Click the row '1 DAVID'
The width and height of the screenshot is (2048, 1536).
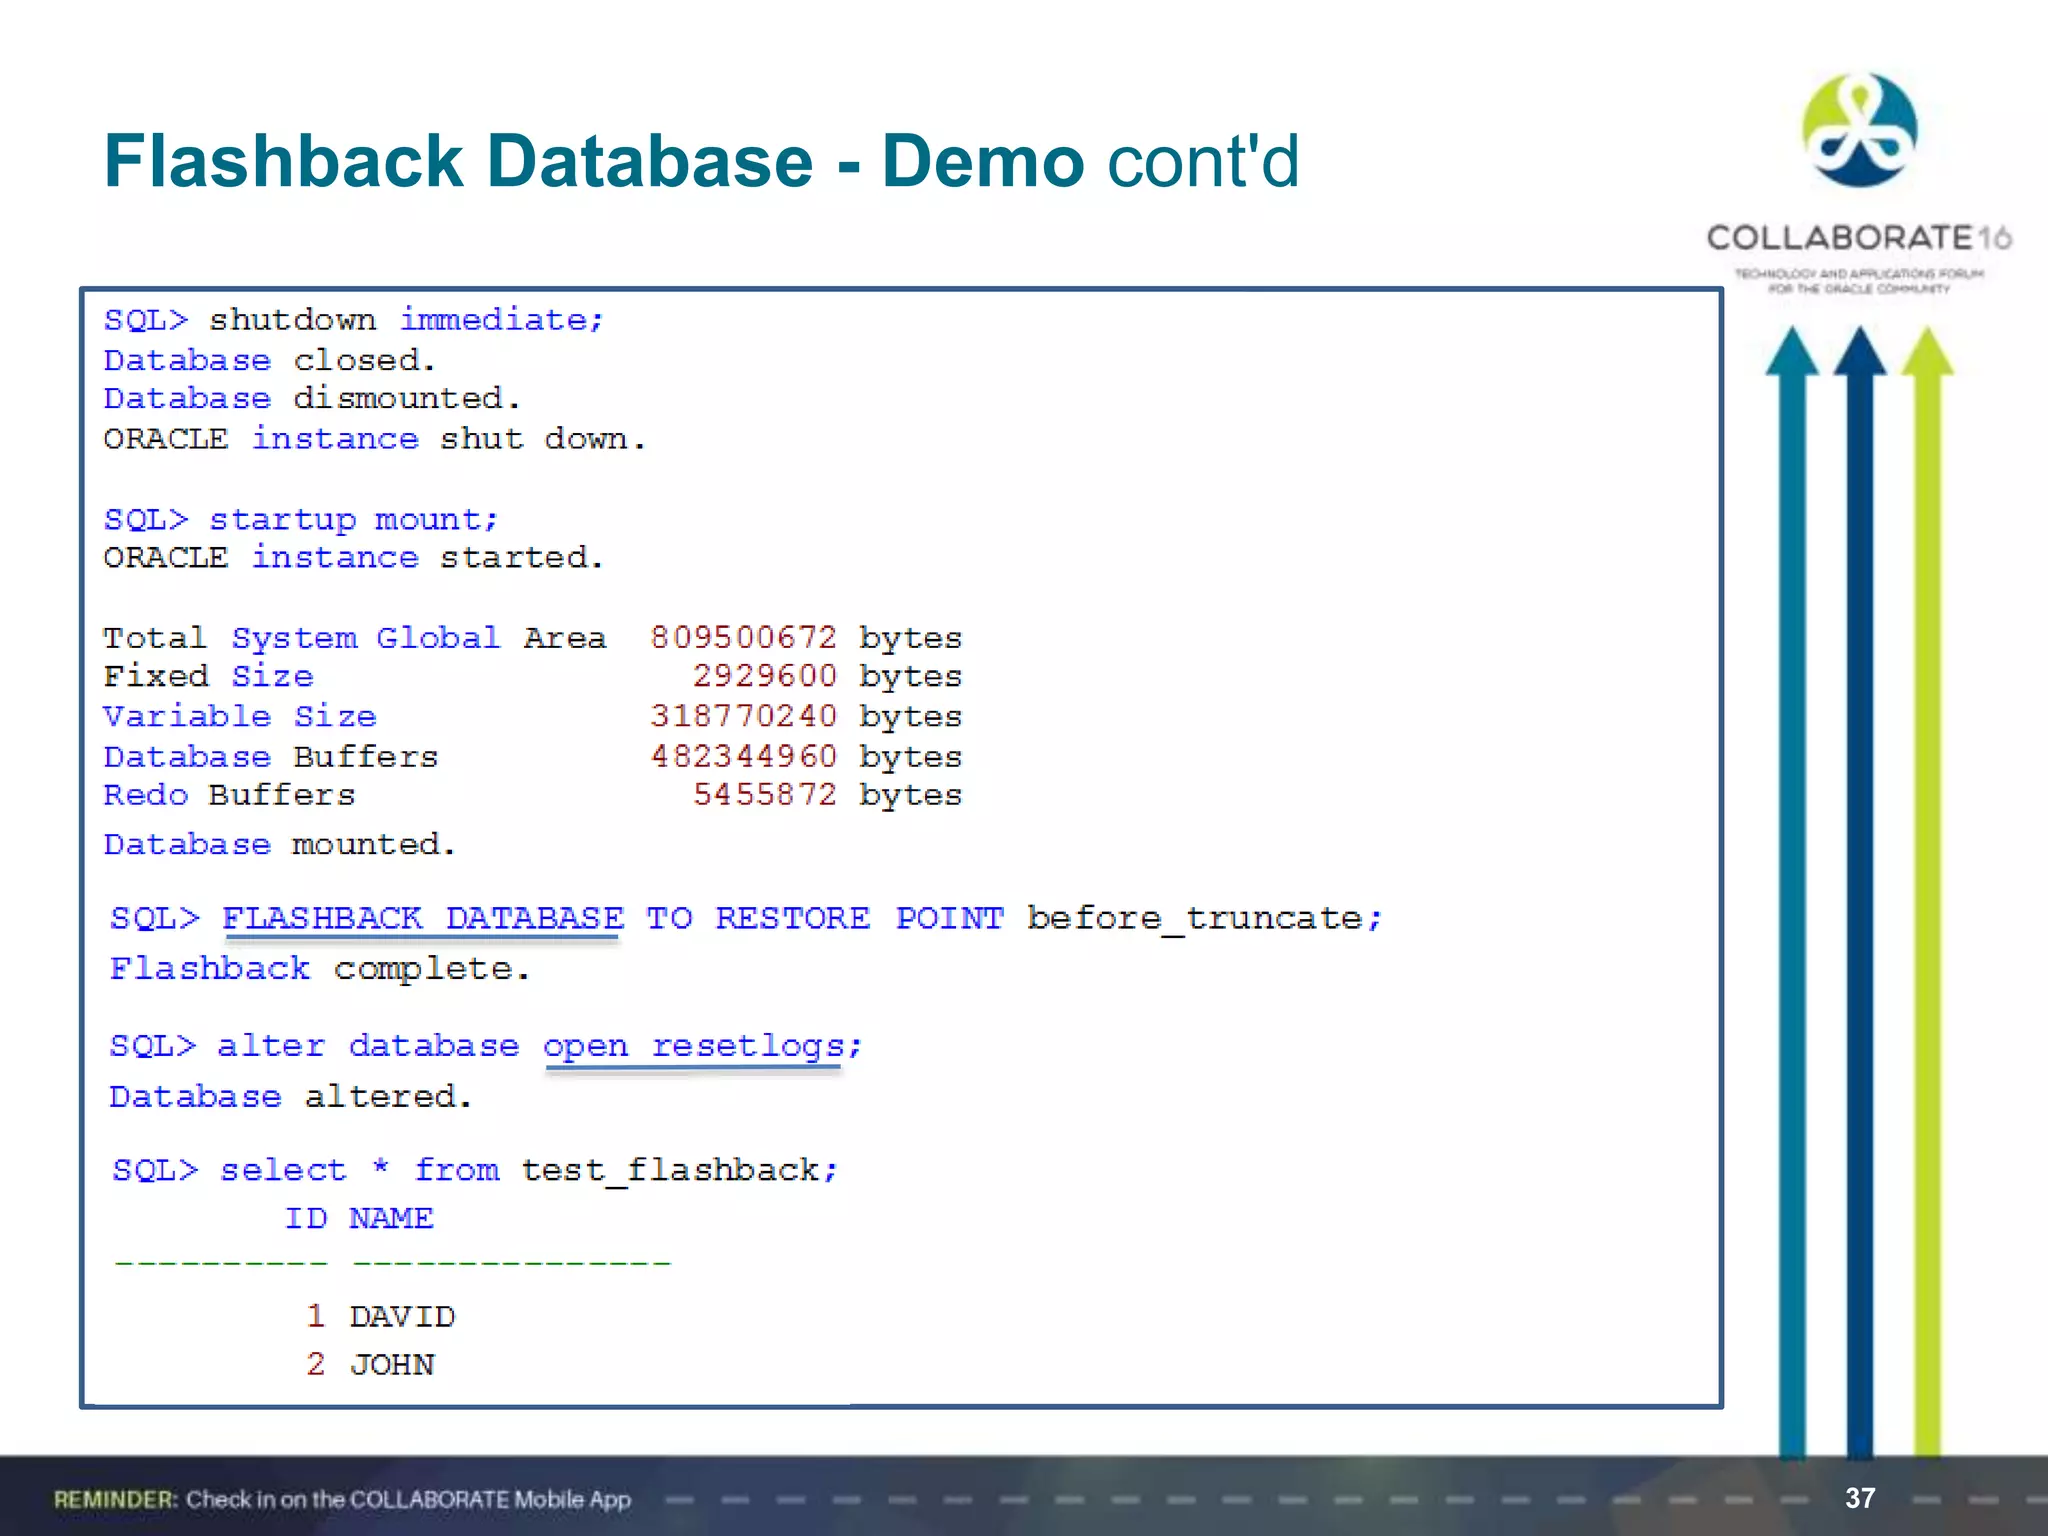(380, 1316)
